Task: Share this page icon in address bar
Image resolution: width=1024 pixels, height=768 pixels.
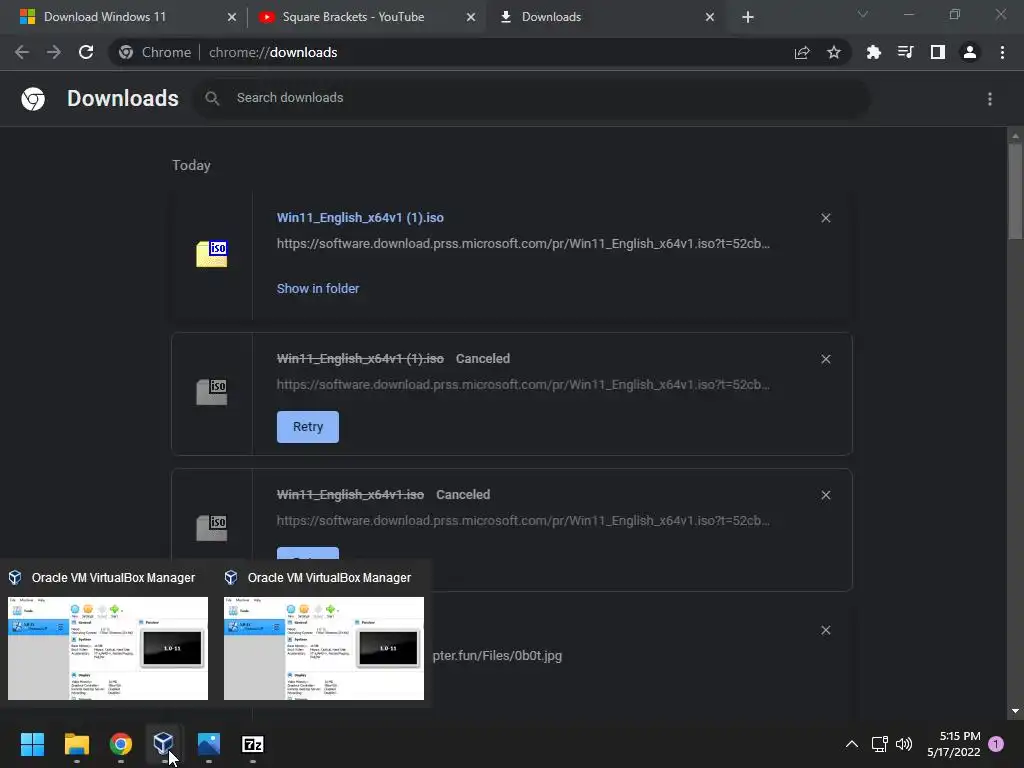Action: (x=802, y=52)
